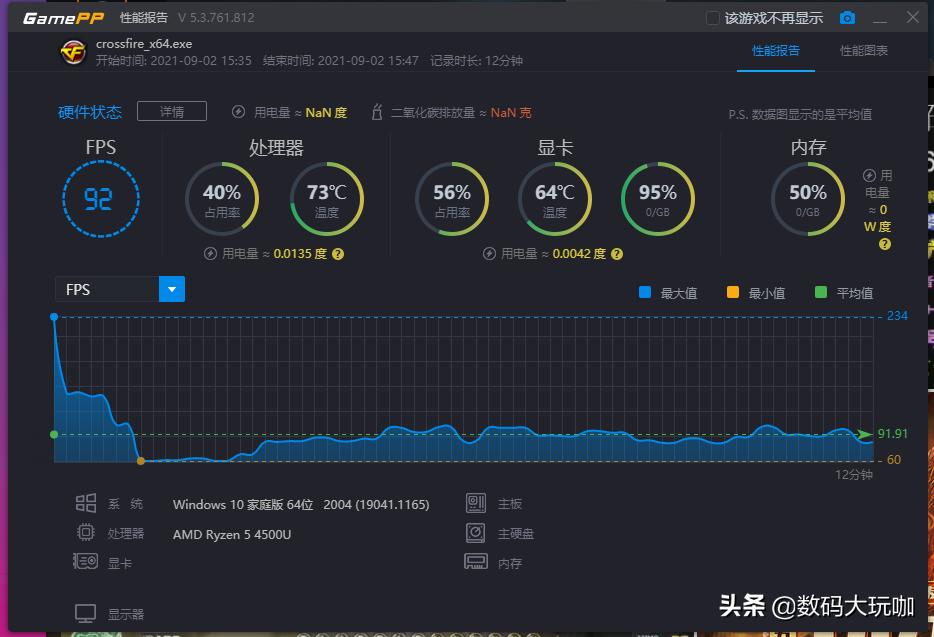Switch to the 性能图表 tab

[x=862, y=50]
